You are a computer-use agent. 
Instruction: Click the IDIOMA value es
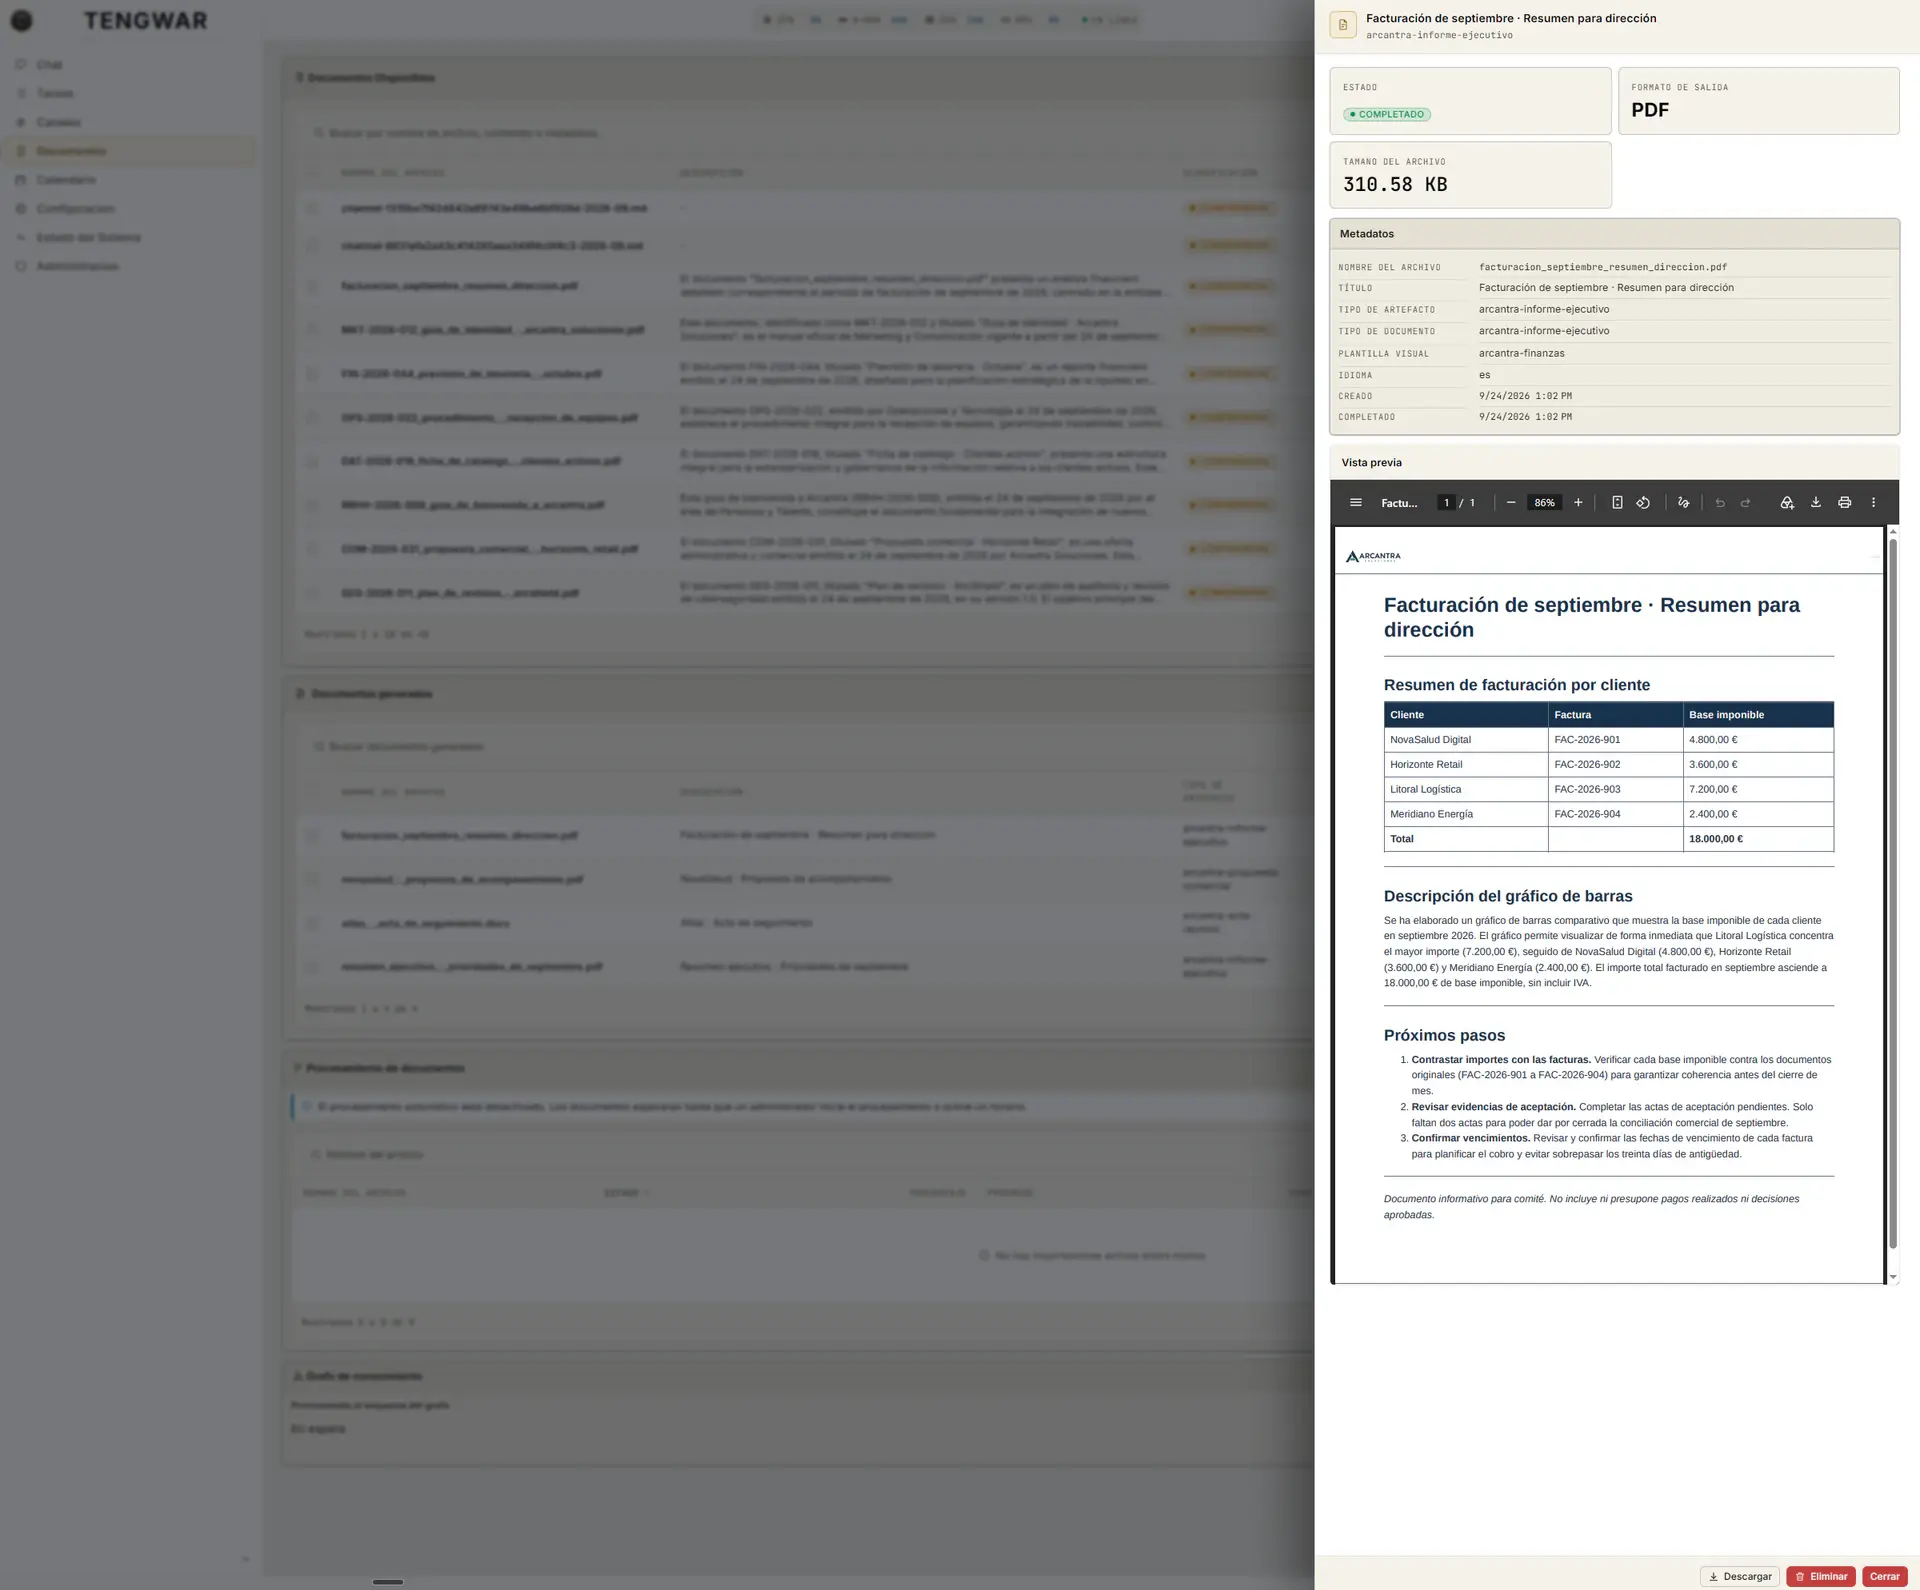click(x=1484, y=375)
